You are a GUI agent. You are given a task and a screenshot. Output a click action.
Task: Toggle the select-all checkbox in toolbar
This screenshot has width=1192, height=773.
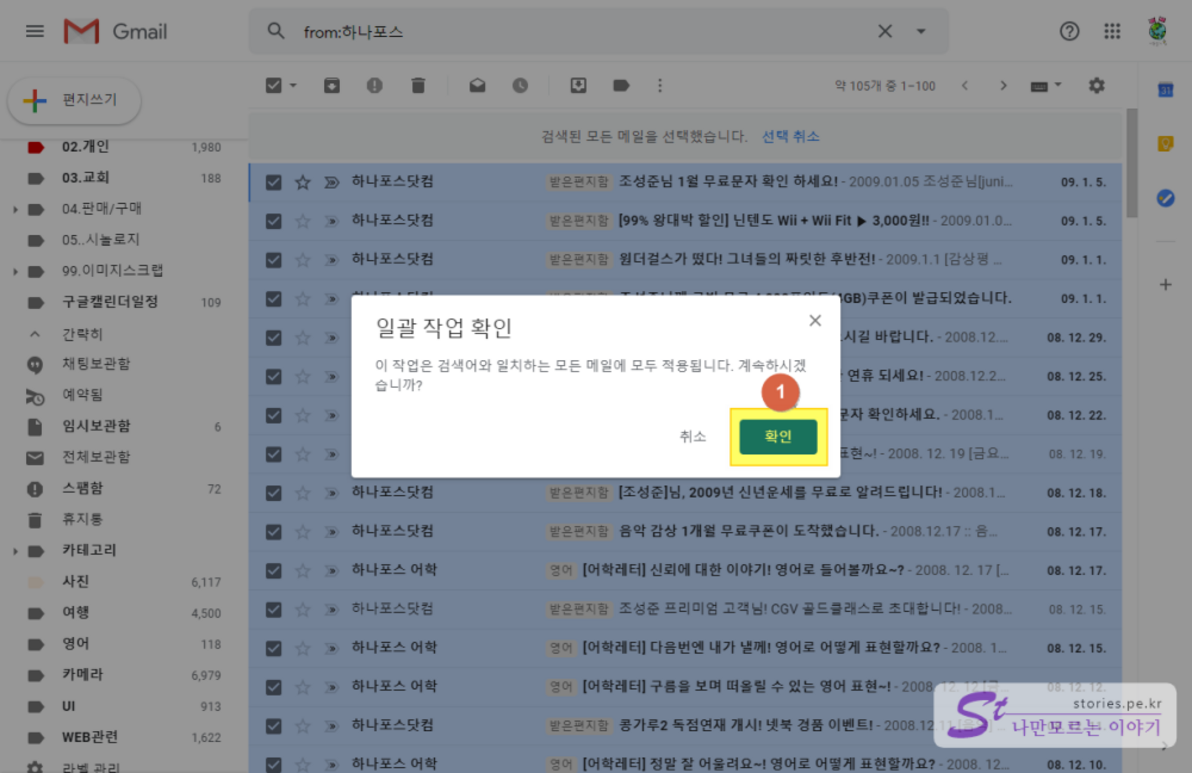point(274,86)
